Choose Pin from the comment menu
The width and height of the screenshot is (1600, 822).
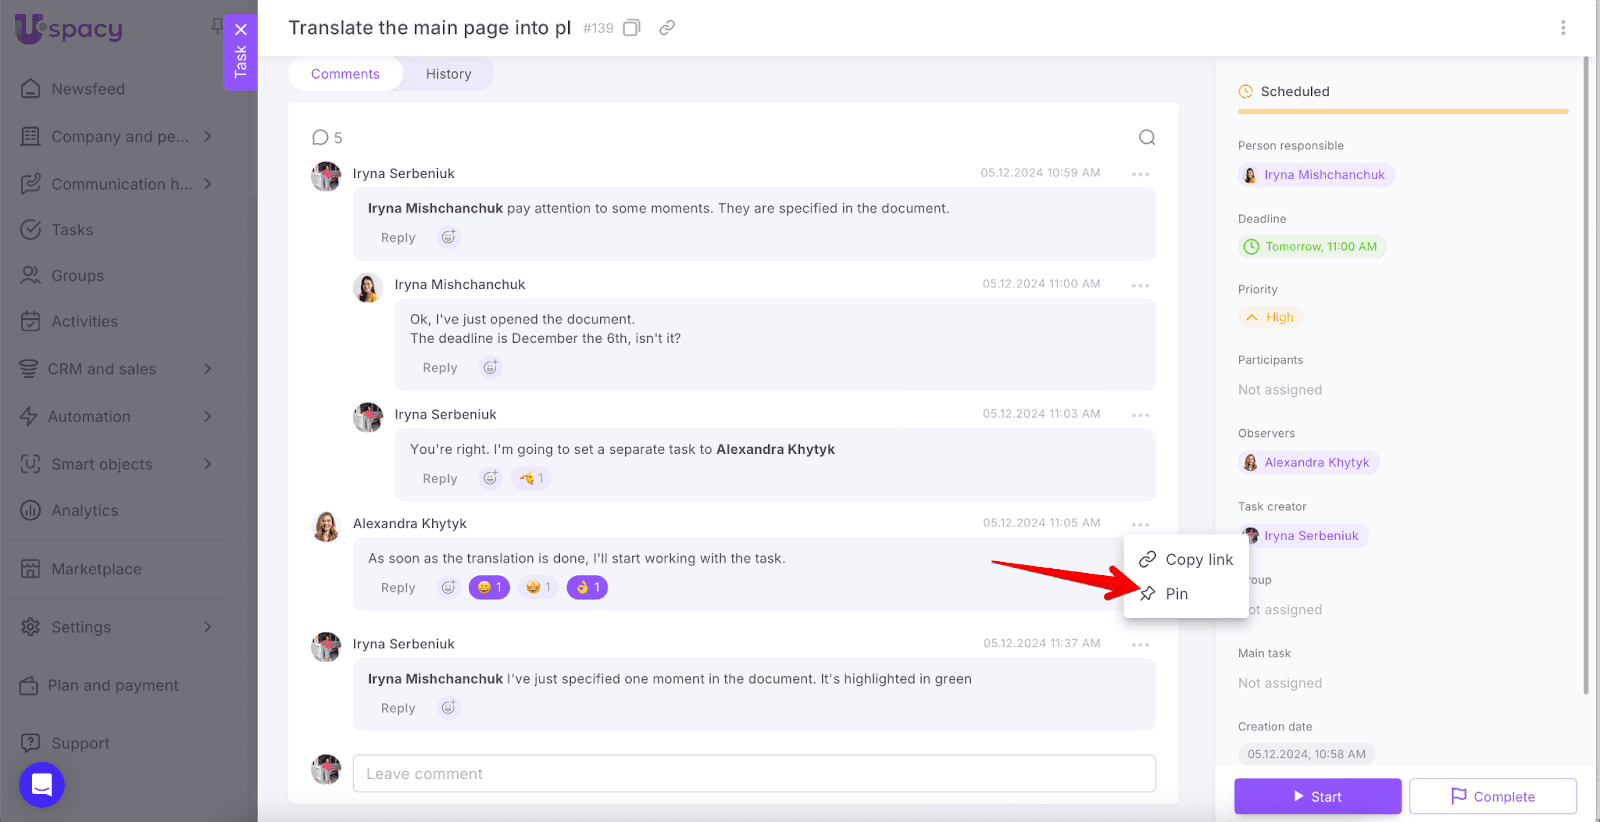coord(1176,594)
